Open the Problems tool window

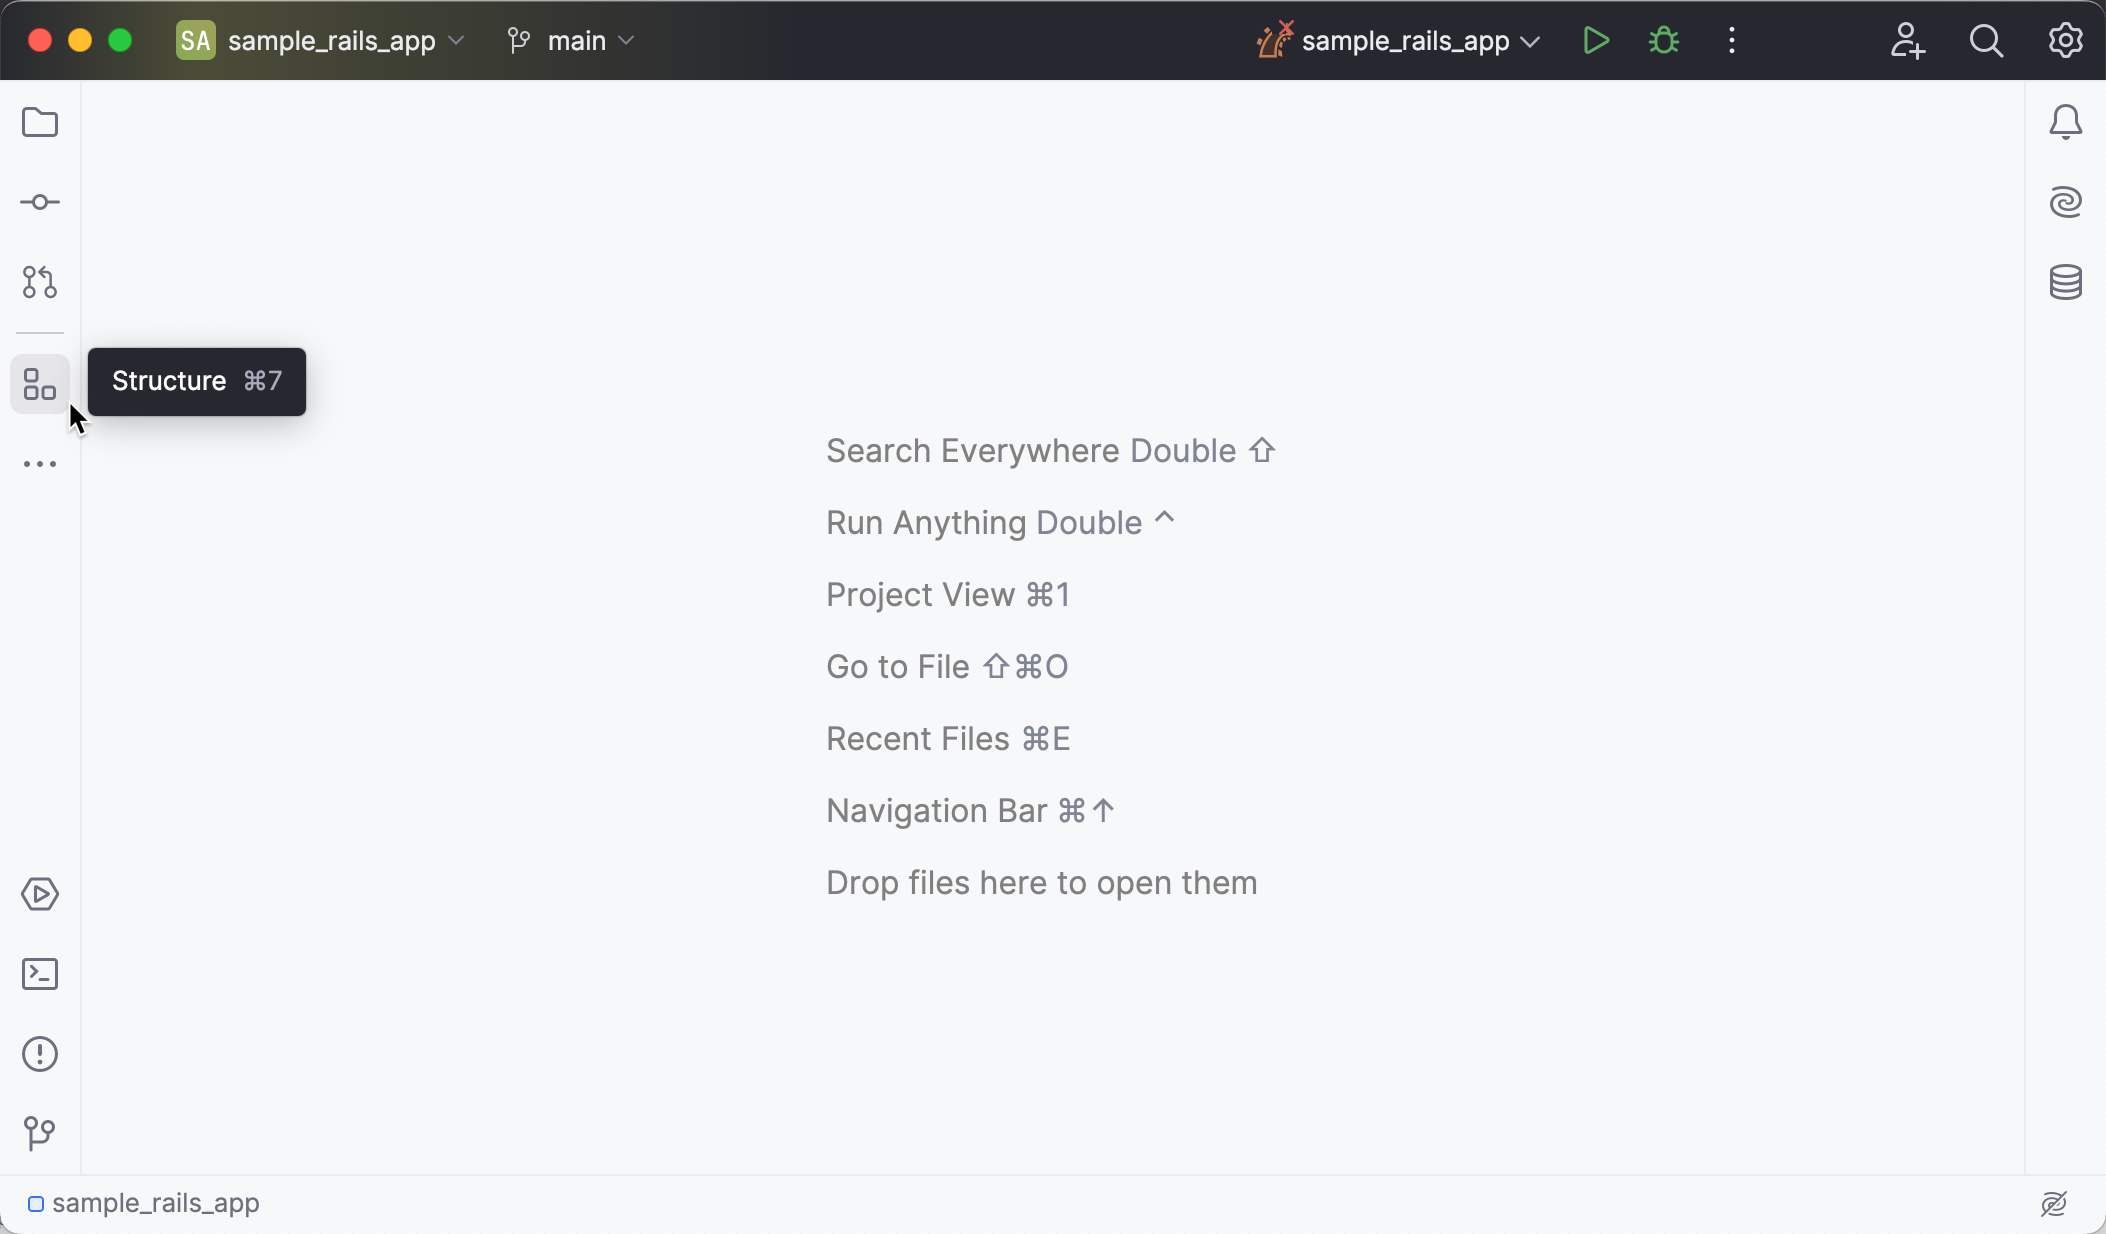click(40, 1054)
